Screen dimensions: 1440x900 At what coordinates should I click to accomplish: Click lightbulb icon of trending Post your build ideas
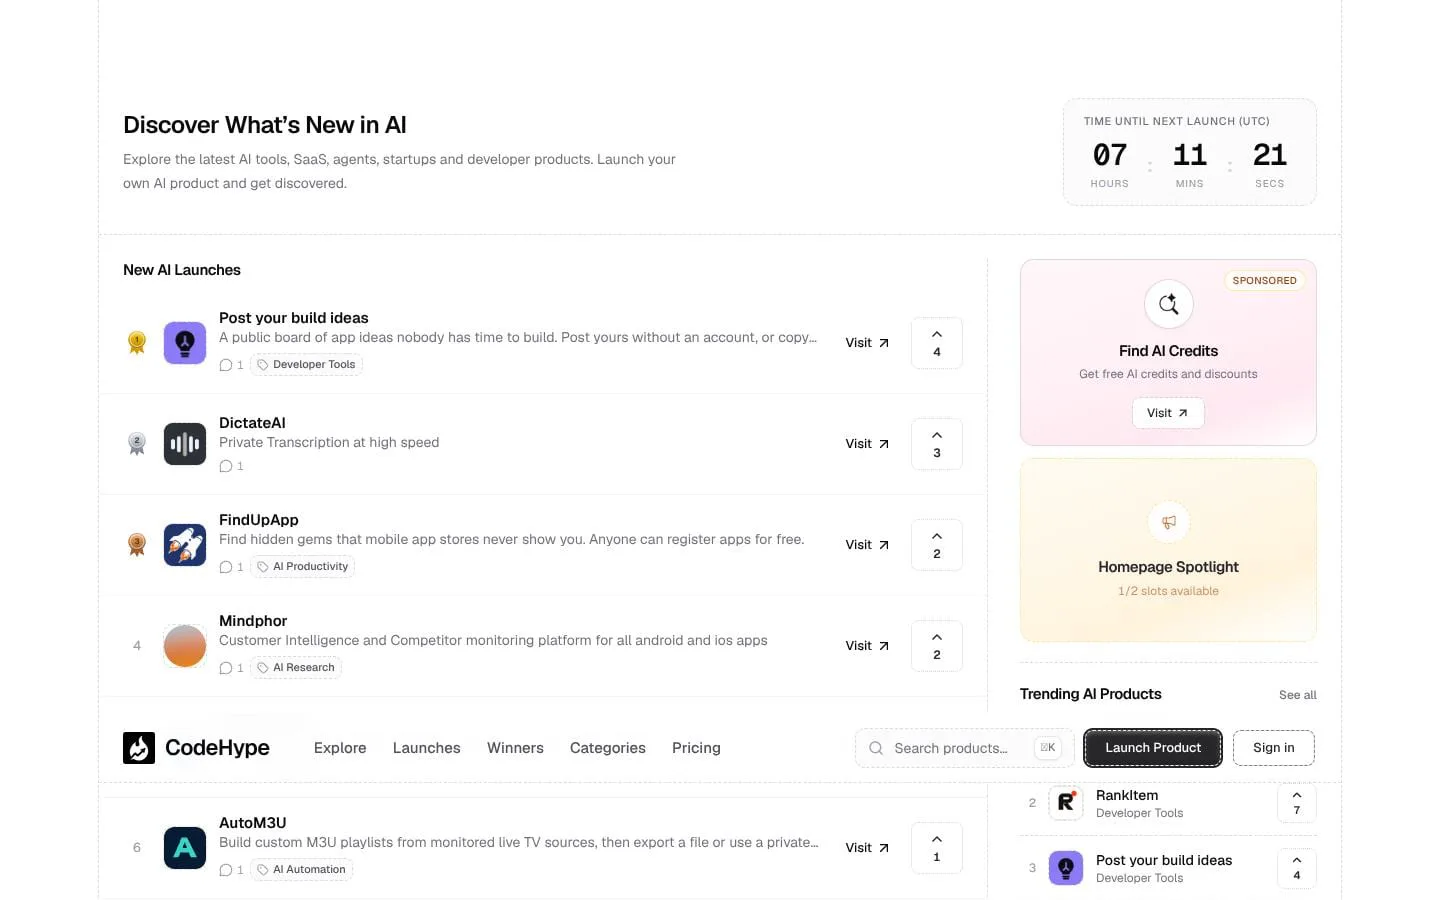click(x=1066, y=868)
